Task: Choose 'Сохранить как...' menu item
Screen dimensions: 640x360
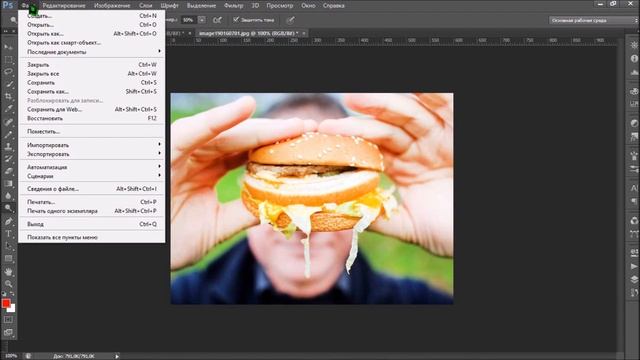Action: tap(92, 91)
